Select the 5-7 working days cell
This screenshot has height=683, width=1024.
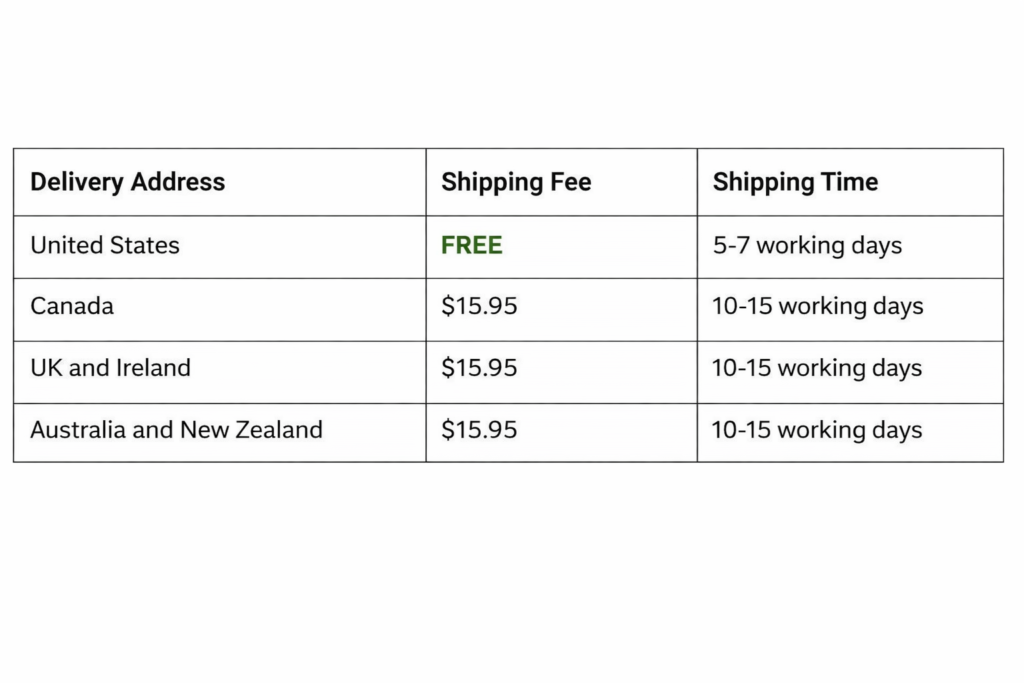point(807,245)
